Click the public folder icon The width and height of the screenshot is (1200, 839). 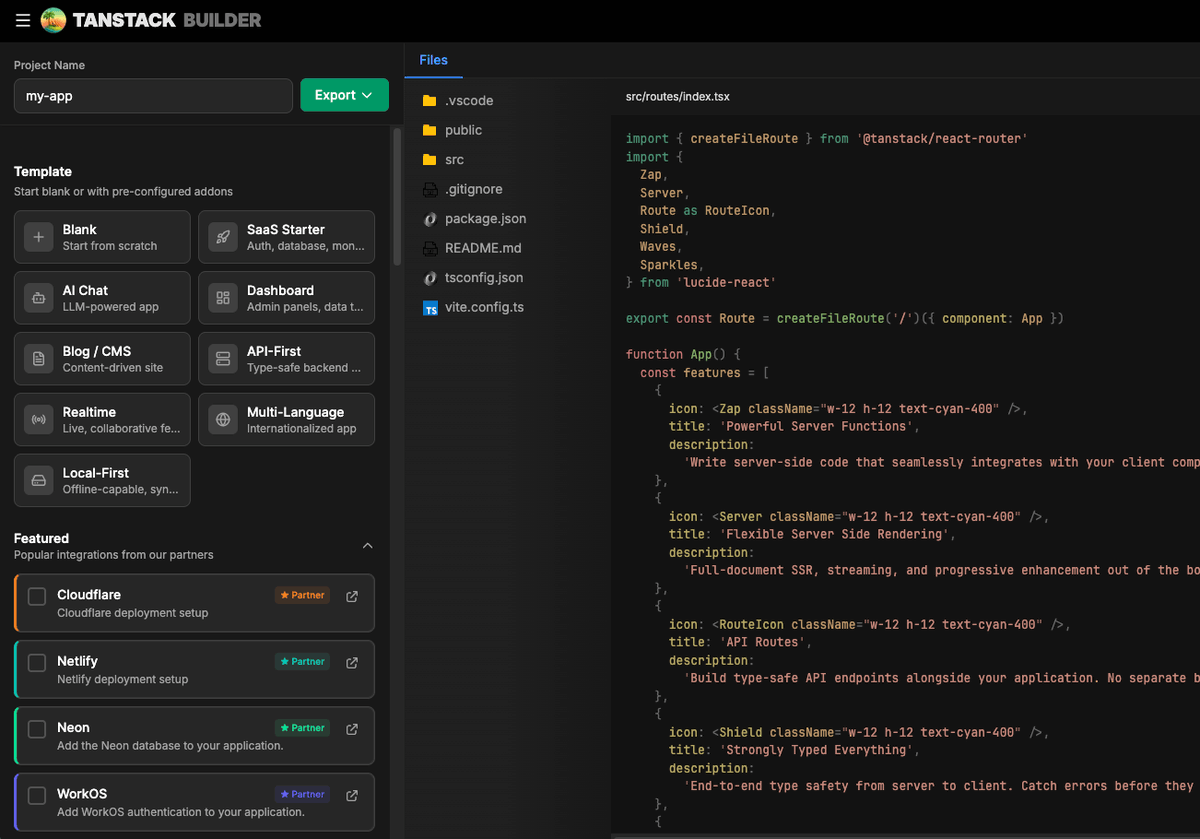430,130
